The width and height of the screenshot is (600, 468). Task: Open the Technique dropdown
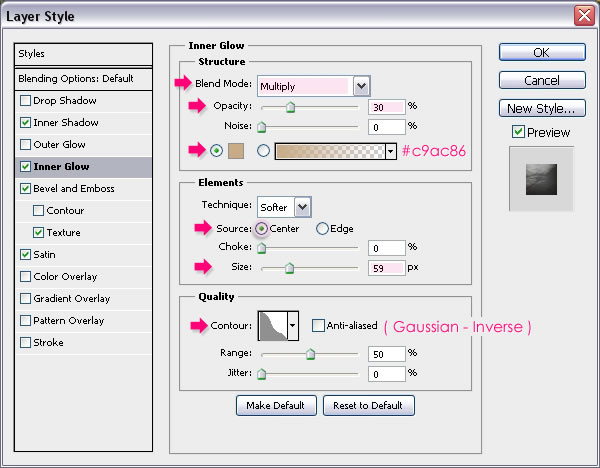[302, 207]
